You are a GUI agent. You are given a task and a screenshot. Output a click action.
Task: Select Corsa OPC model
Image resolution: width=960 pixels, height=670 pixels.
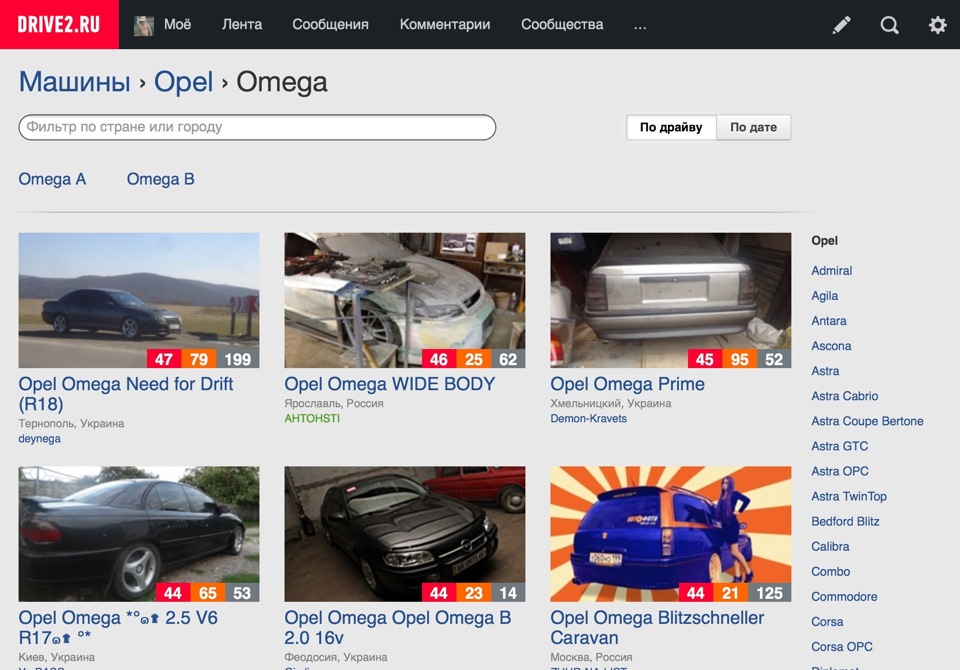842,647
